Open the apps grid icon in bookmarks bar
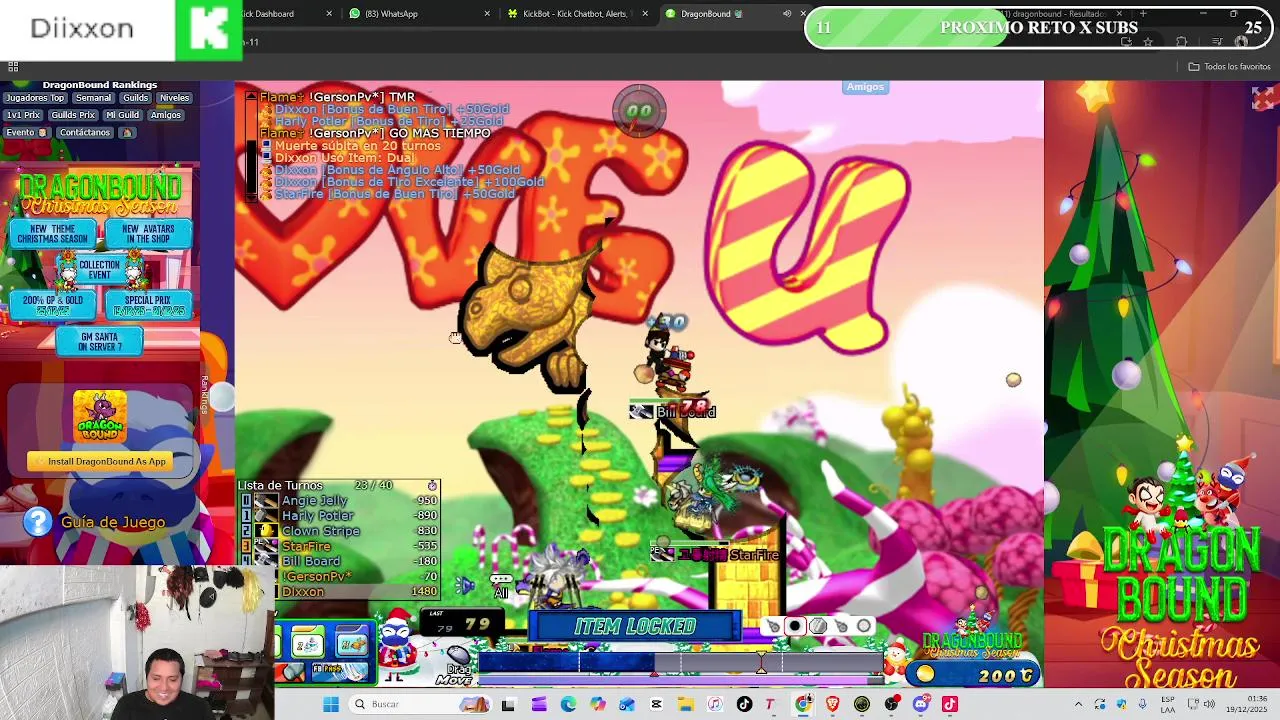Viewport: 1280px width, 720px height. pos(13,67)
